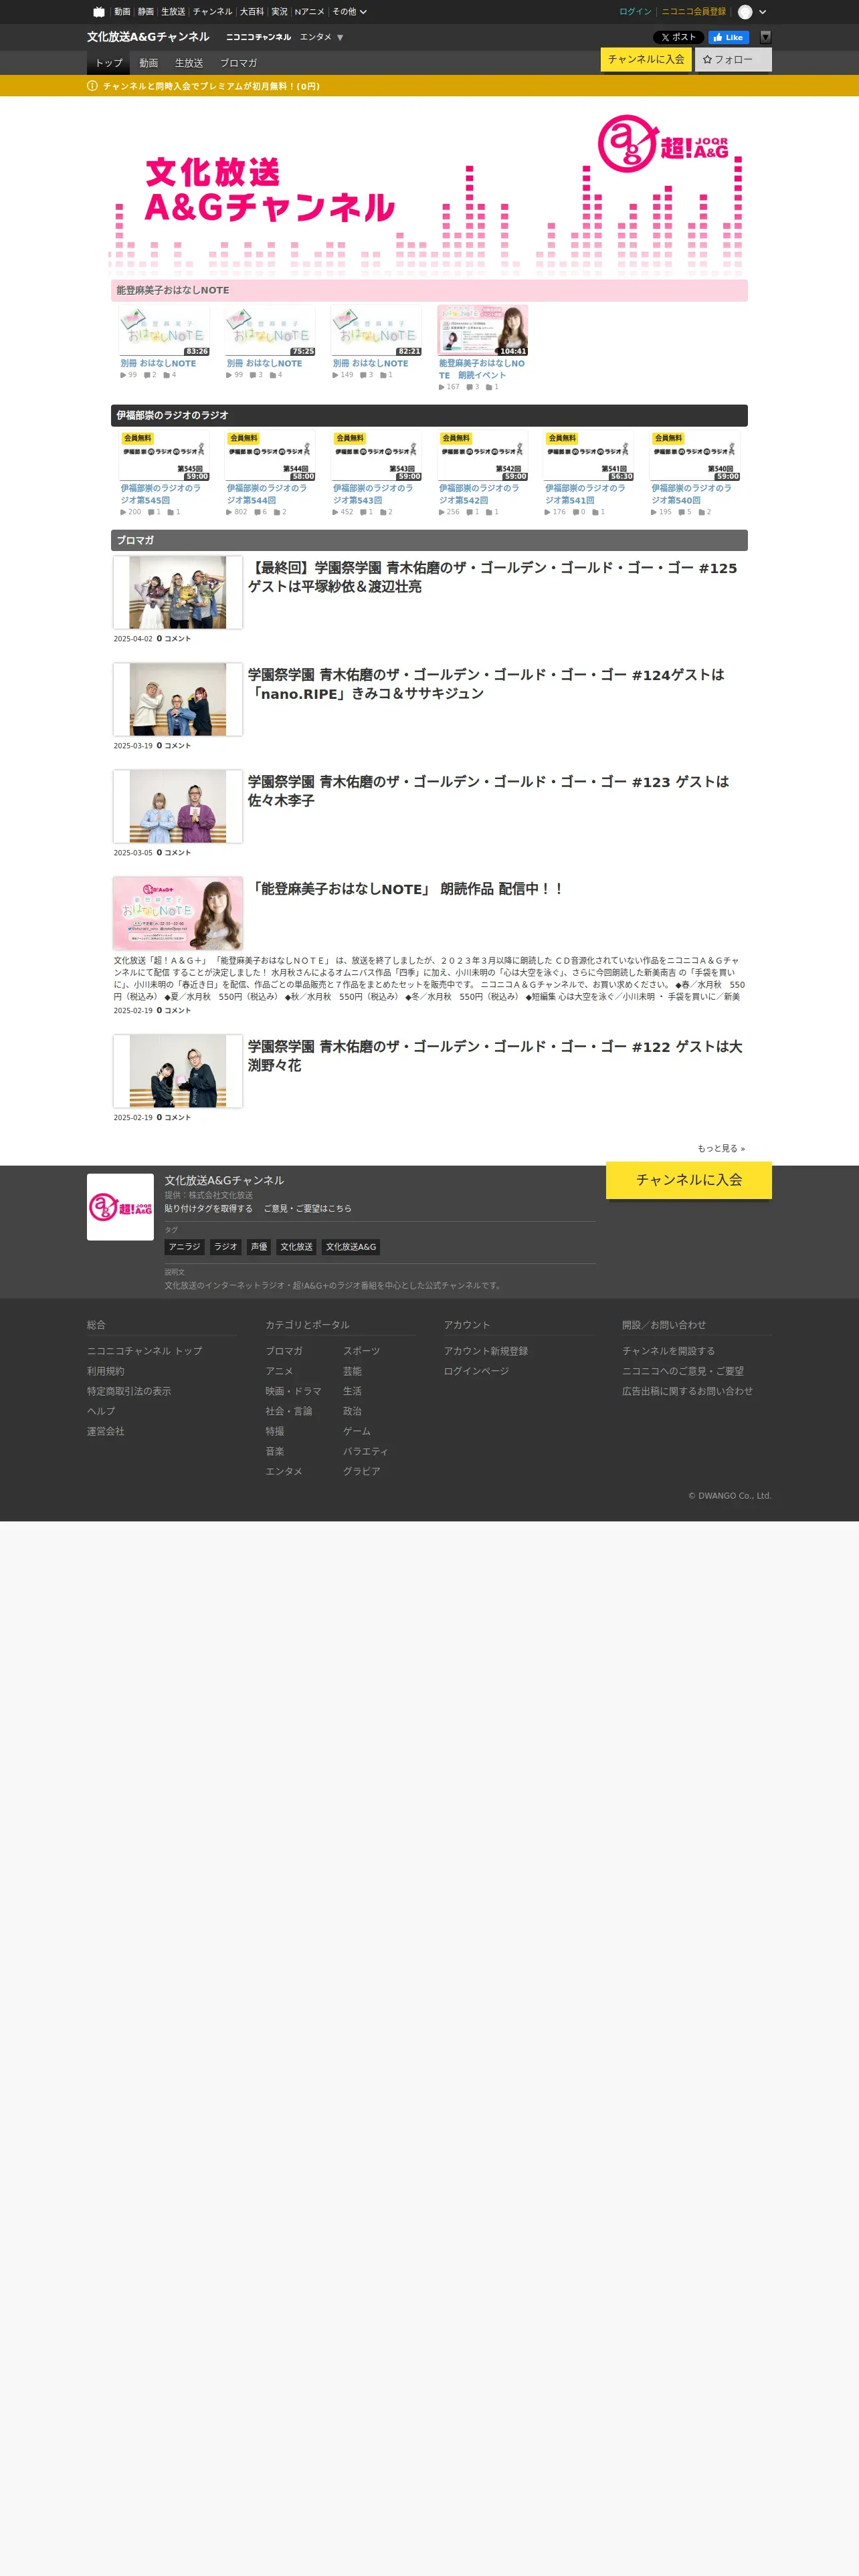Open アカウント新規登録 footer link
Screen dimensions: 859x2576
tap(486, 1351)
